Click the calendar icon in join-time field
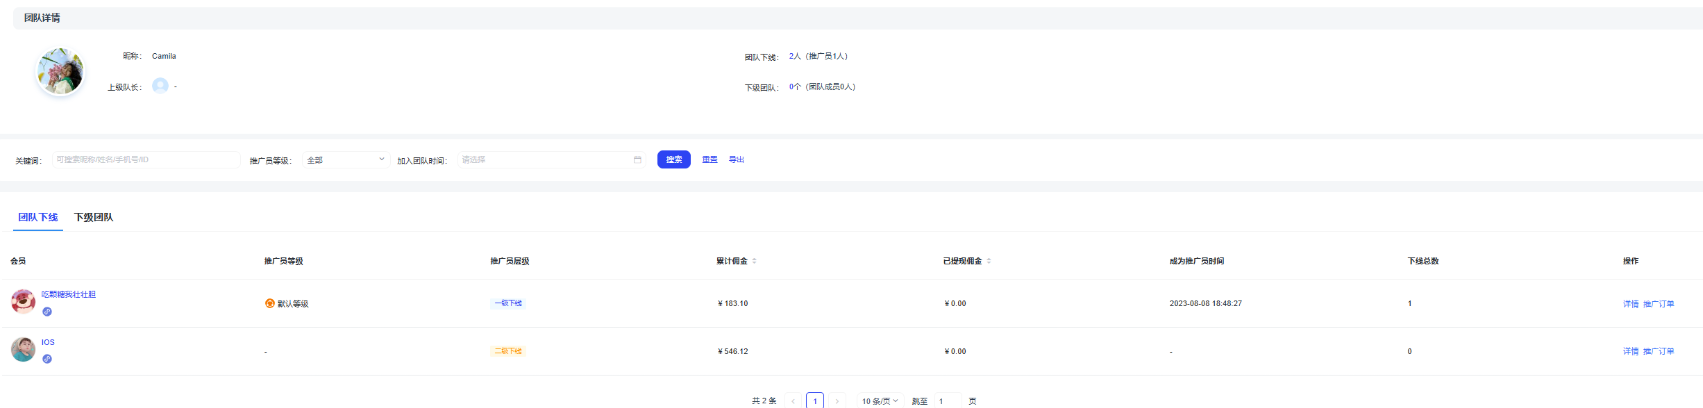The height and width of the screenshot is (408, 1703). pos(637,160)
